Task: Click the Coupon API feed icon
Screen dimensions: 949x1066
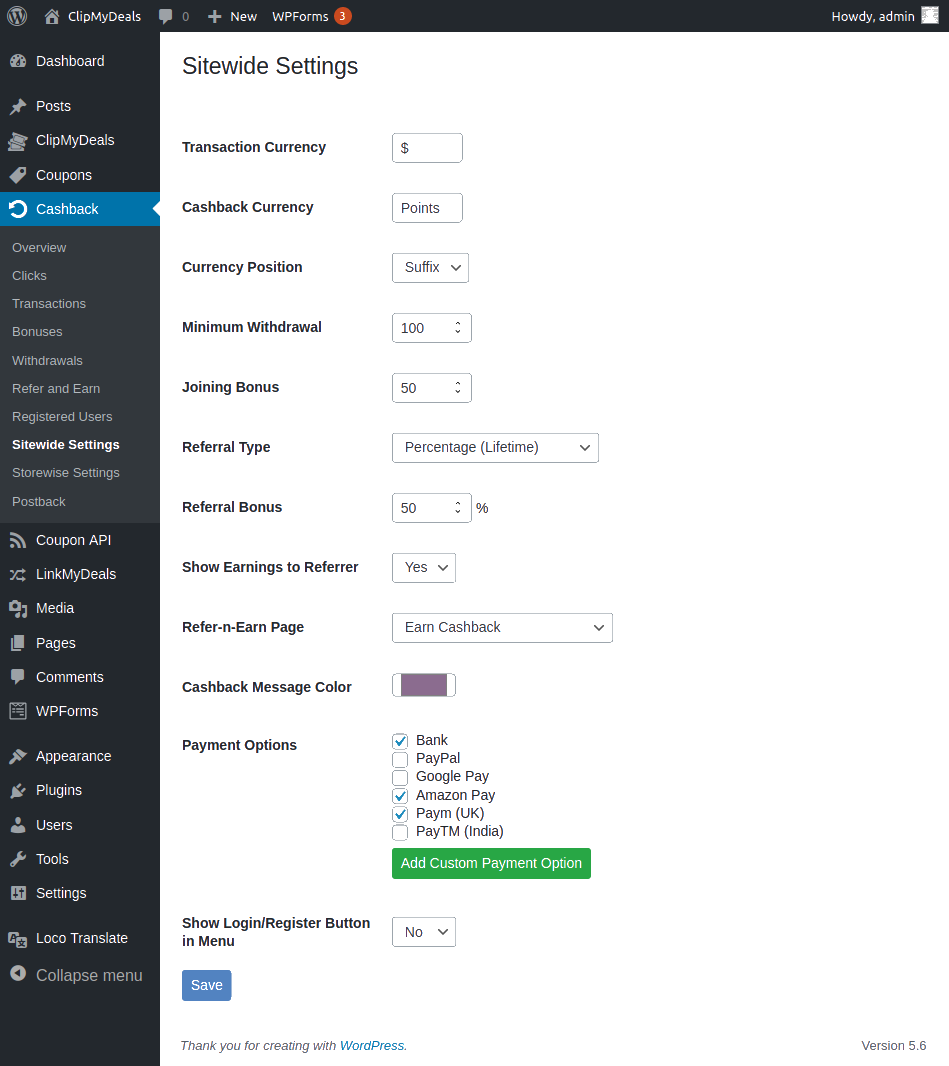Action: (18, 540)
